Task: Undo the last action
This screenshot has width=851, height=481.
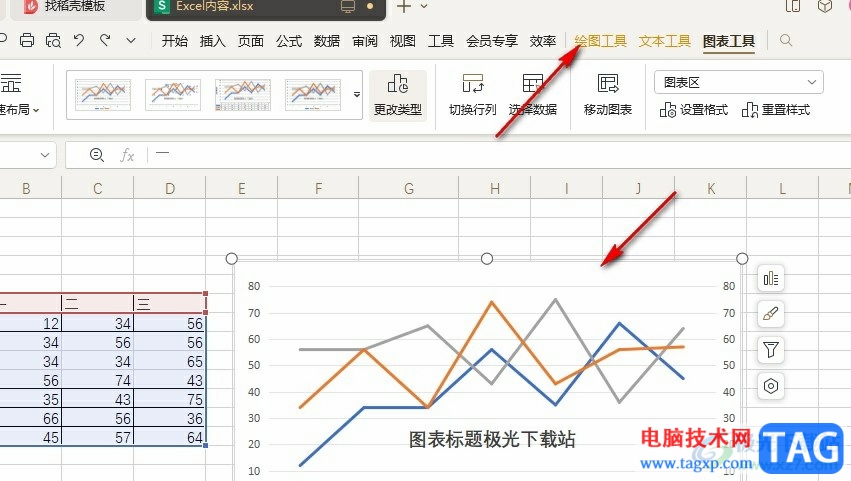Action: point(79,40)
